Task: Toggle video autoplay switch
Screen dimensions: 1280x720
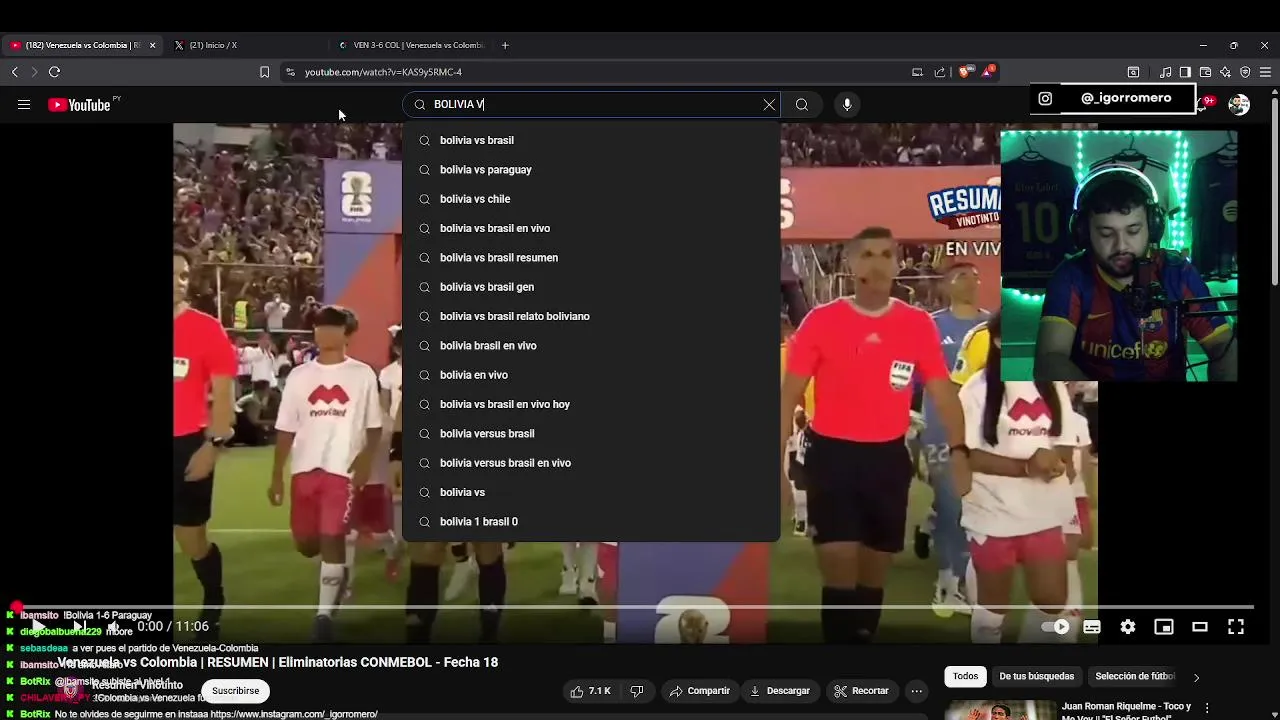Action: pyautogui.click(x=1055, y=627)
